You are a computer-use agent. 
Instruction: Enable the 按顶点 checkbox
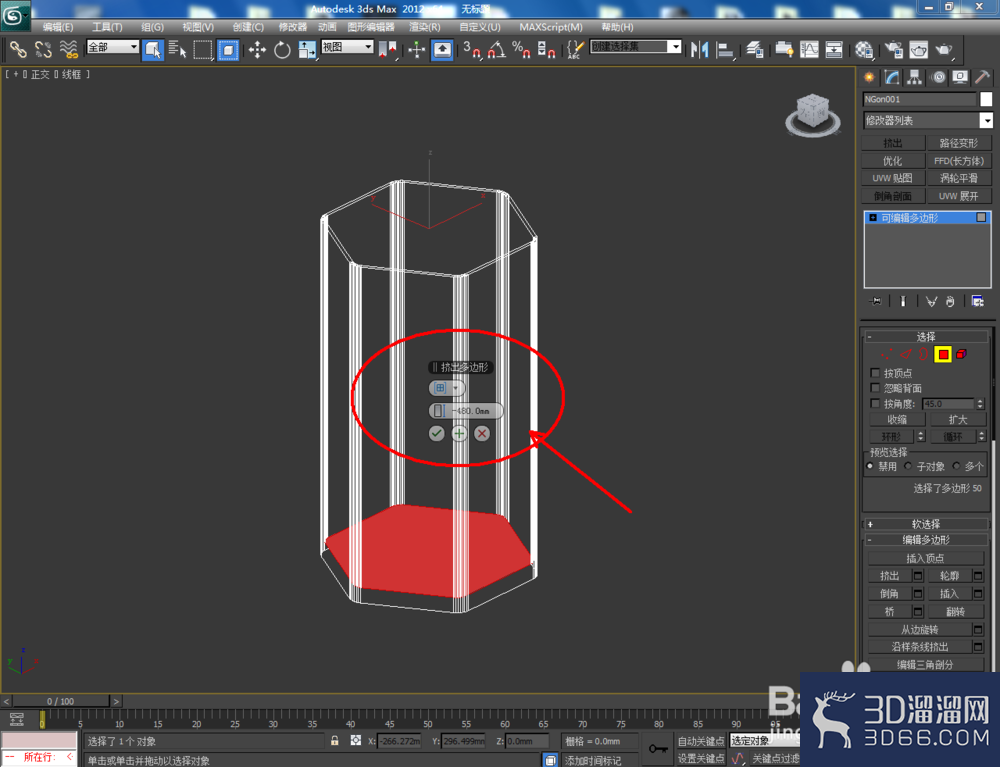(x=875, y=372)
